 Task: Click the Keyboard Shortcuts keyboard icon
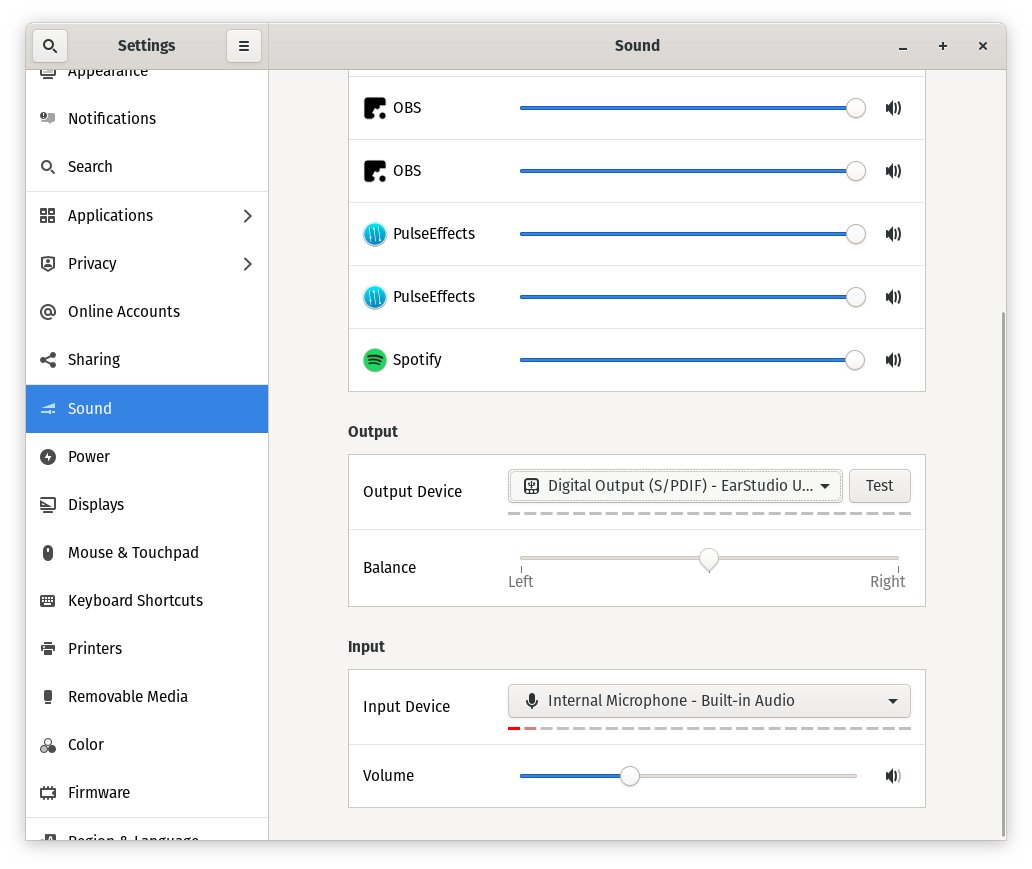tap(47, 600)
